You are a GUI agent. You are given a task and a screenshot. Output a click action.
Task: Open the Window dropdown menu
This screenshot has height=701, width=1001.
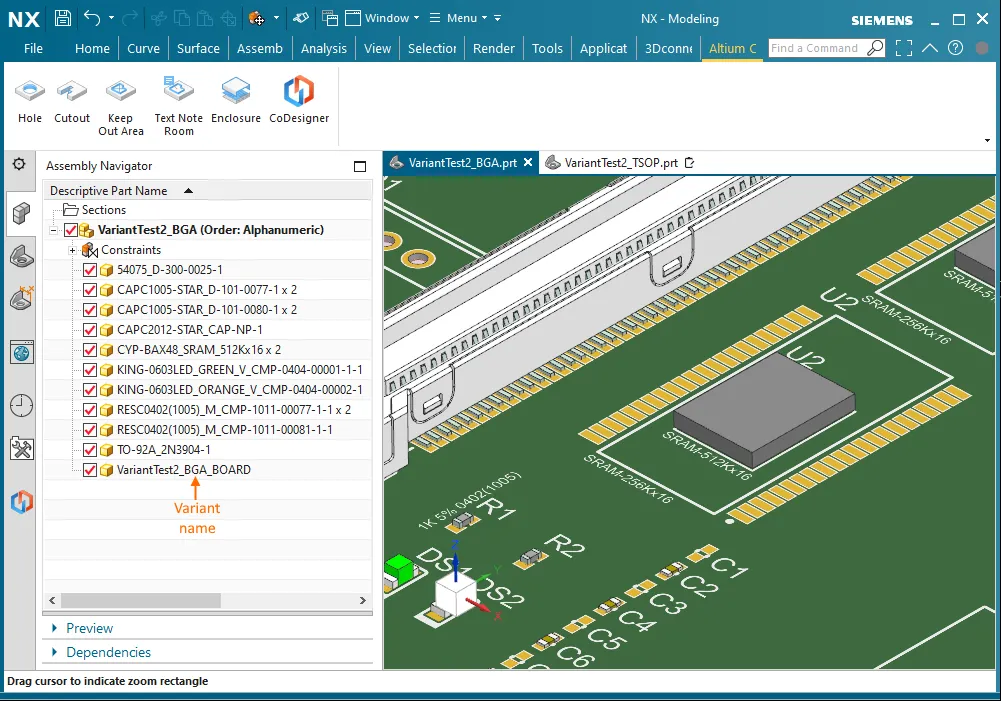[x=382, y=18]
